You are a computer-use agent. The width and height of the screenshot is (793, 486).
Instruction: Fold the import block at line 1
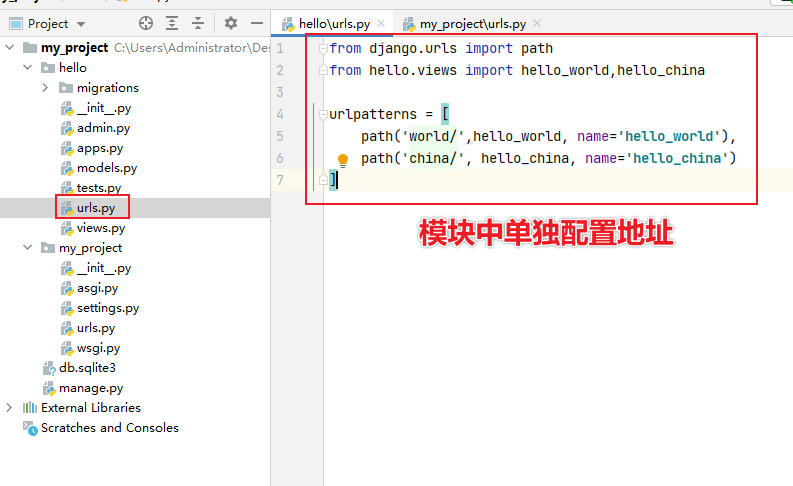pyautogui.click(x=323, y=49)
